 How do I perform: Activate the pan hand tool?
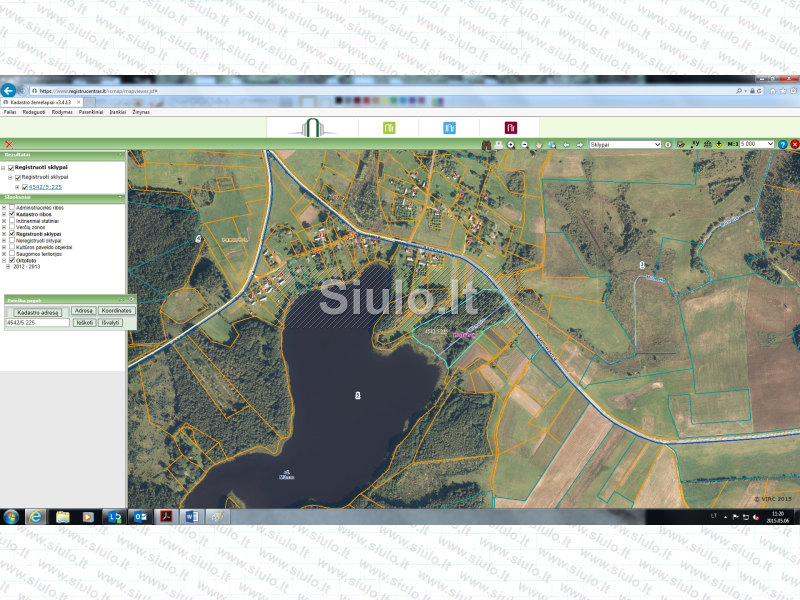[538, 145]
